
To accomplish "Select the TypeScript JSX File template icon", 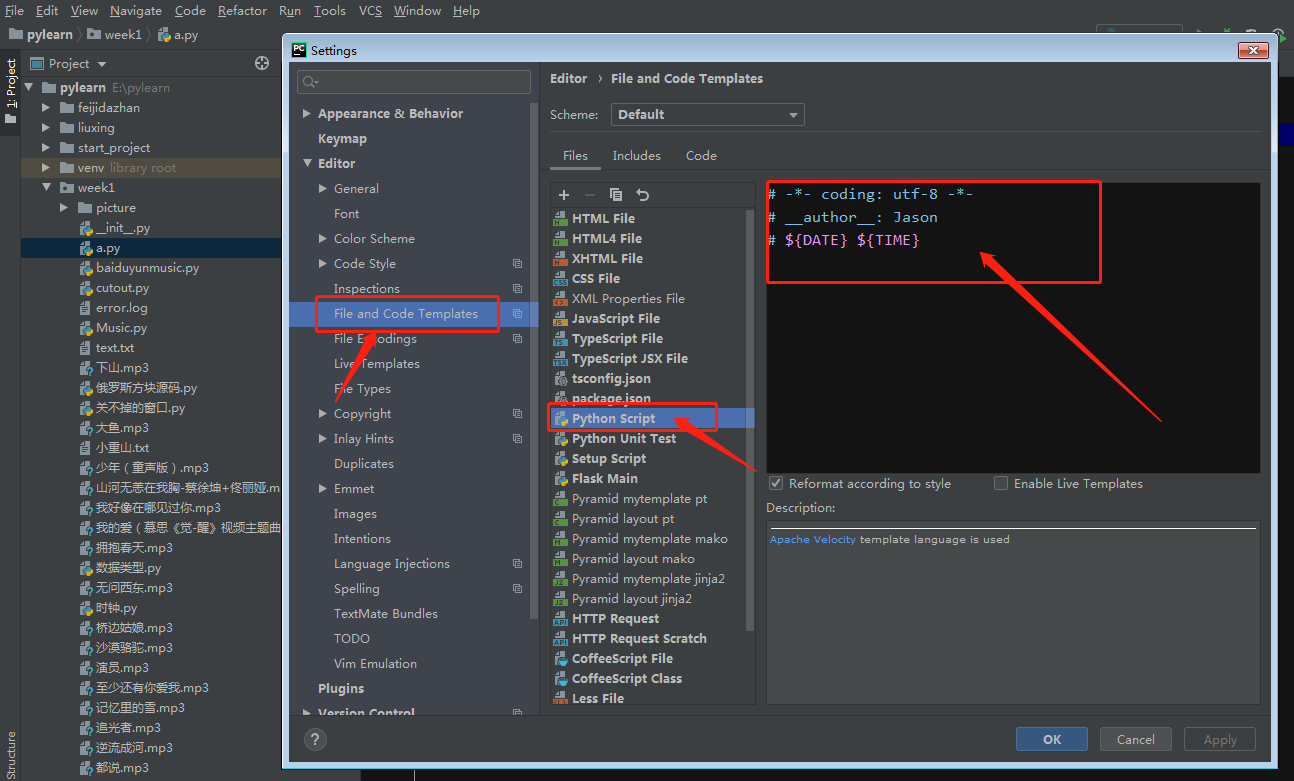I will pyautogui.click(x=561, y=358).
